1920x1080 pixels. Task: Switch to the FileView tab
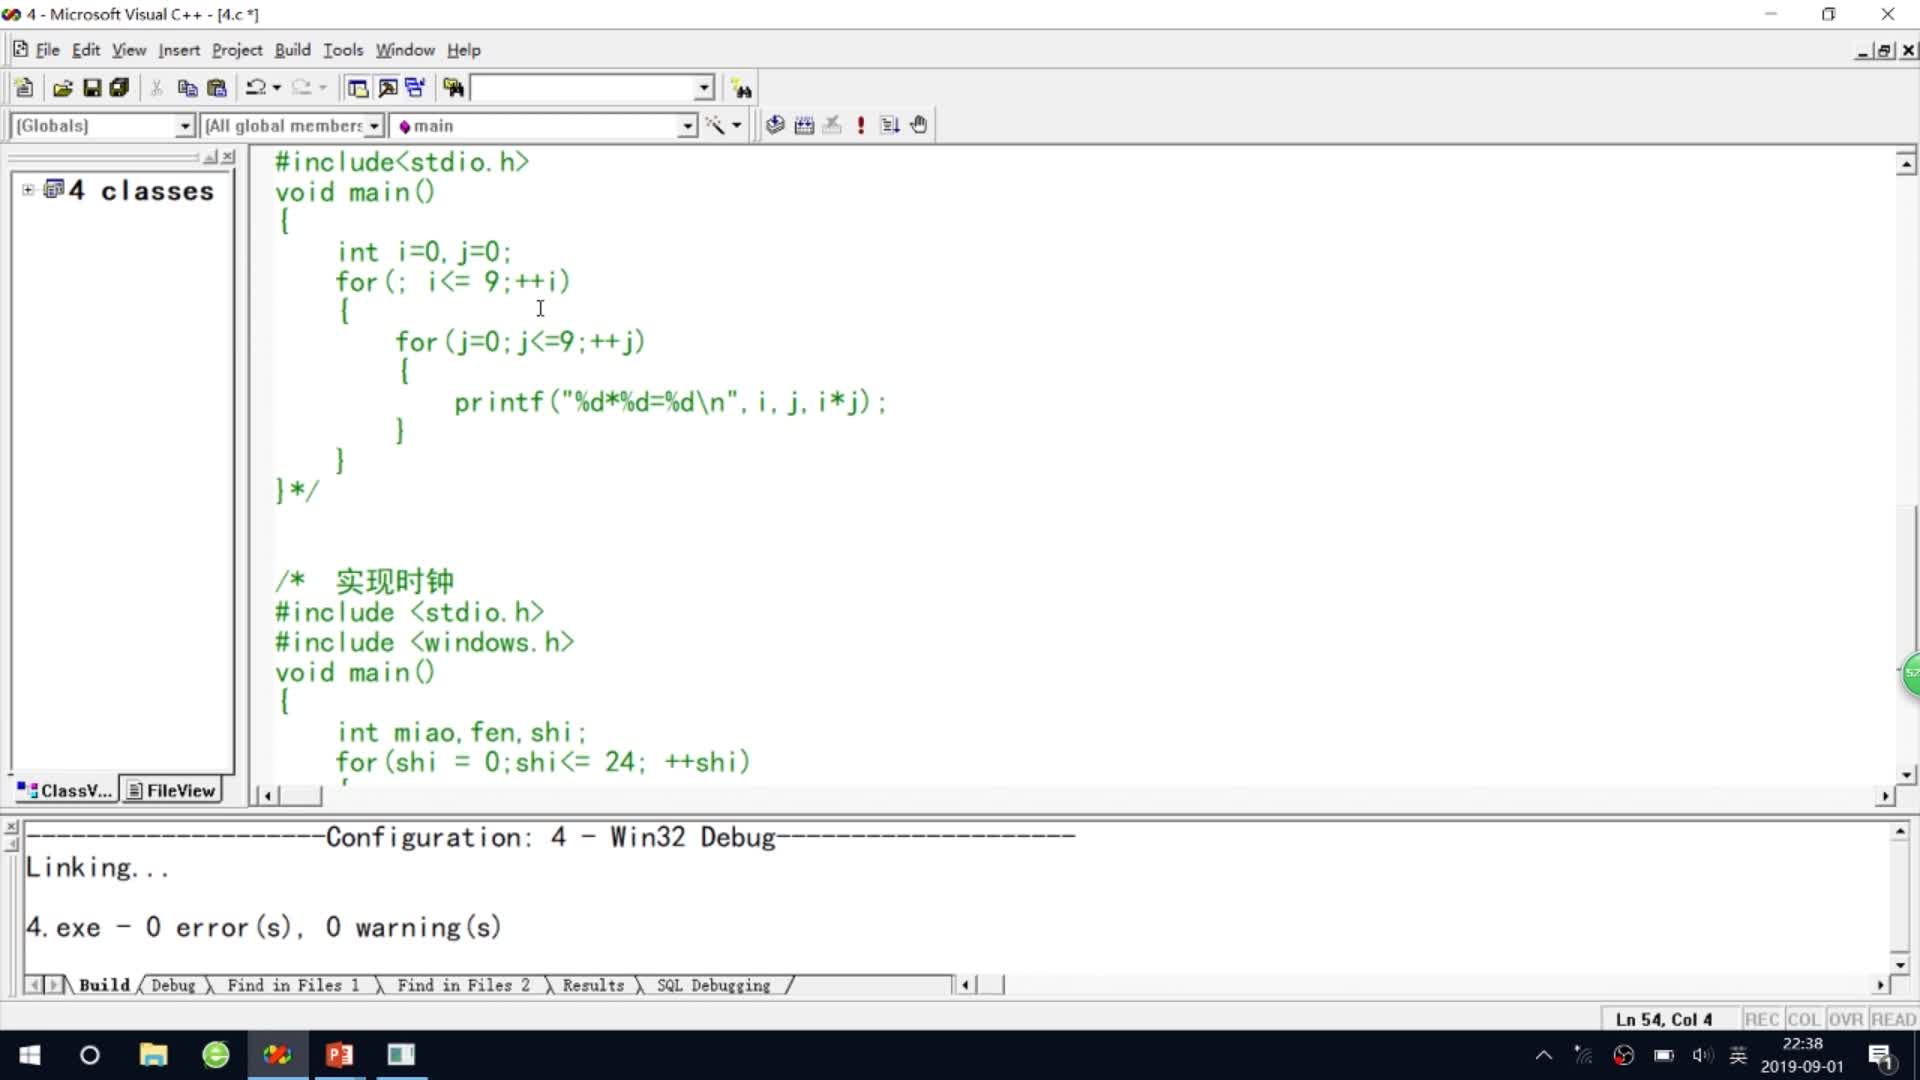coord(171,791)
